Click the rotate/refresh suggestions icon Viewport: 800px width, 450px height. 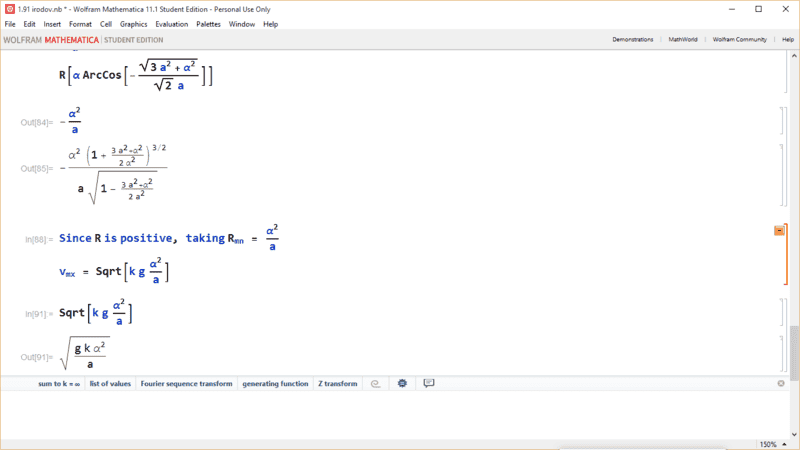[x=375, y=383]
